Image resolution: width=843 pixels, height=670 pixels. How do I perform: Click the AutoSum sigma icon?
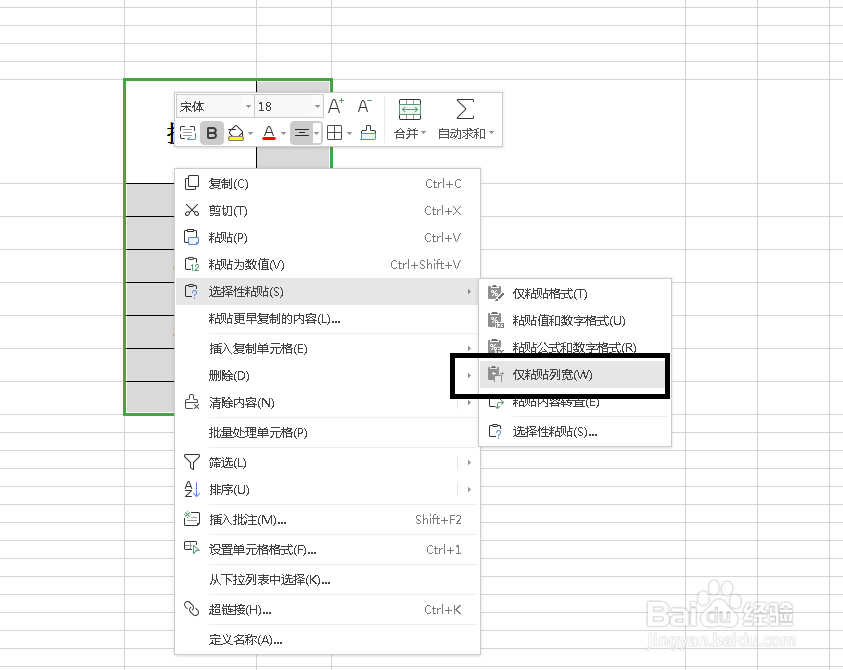465,109
